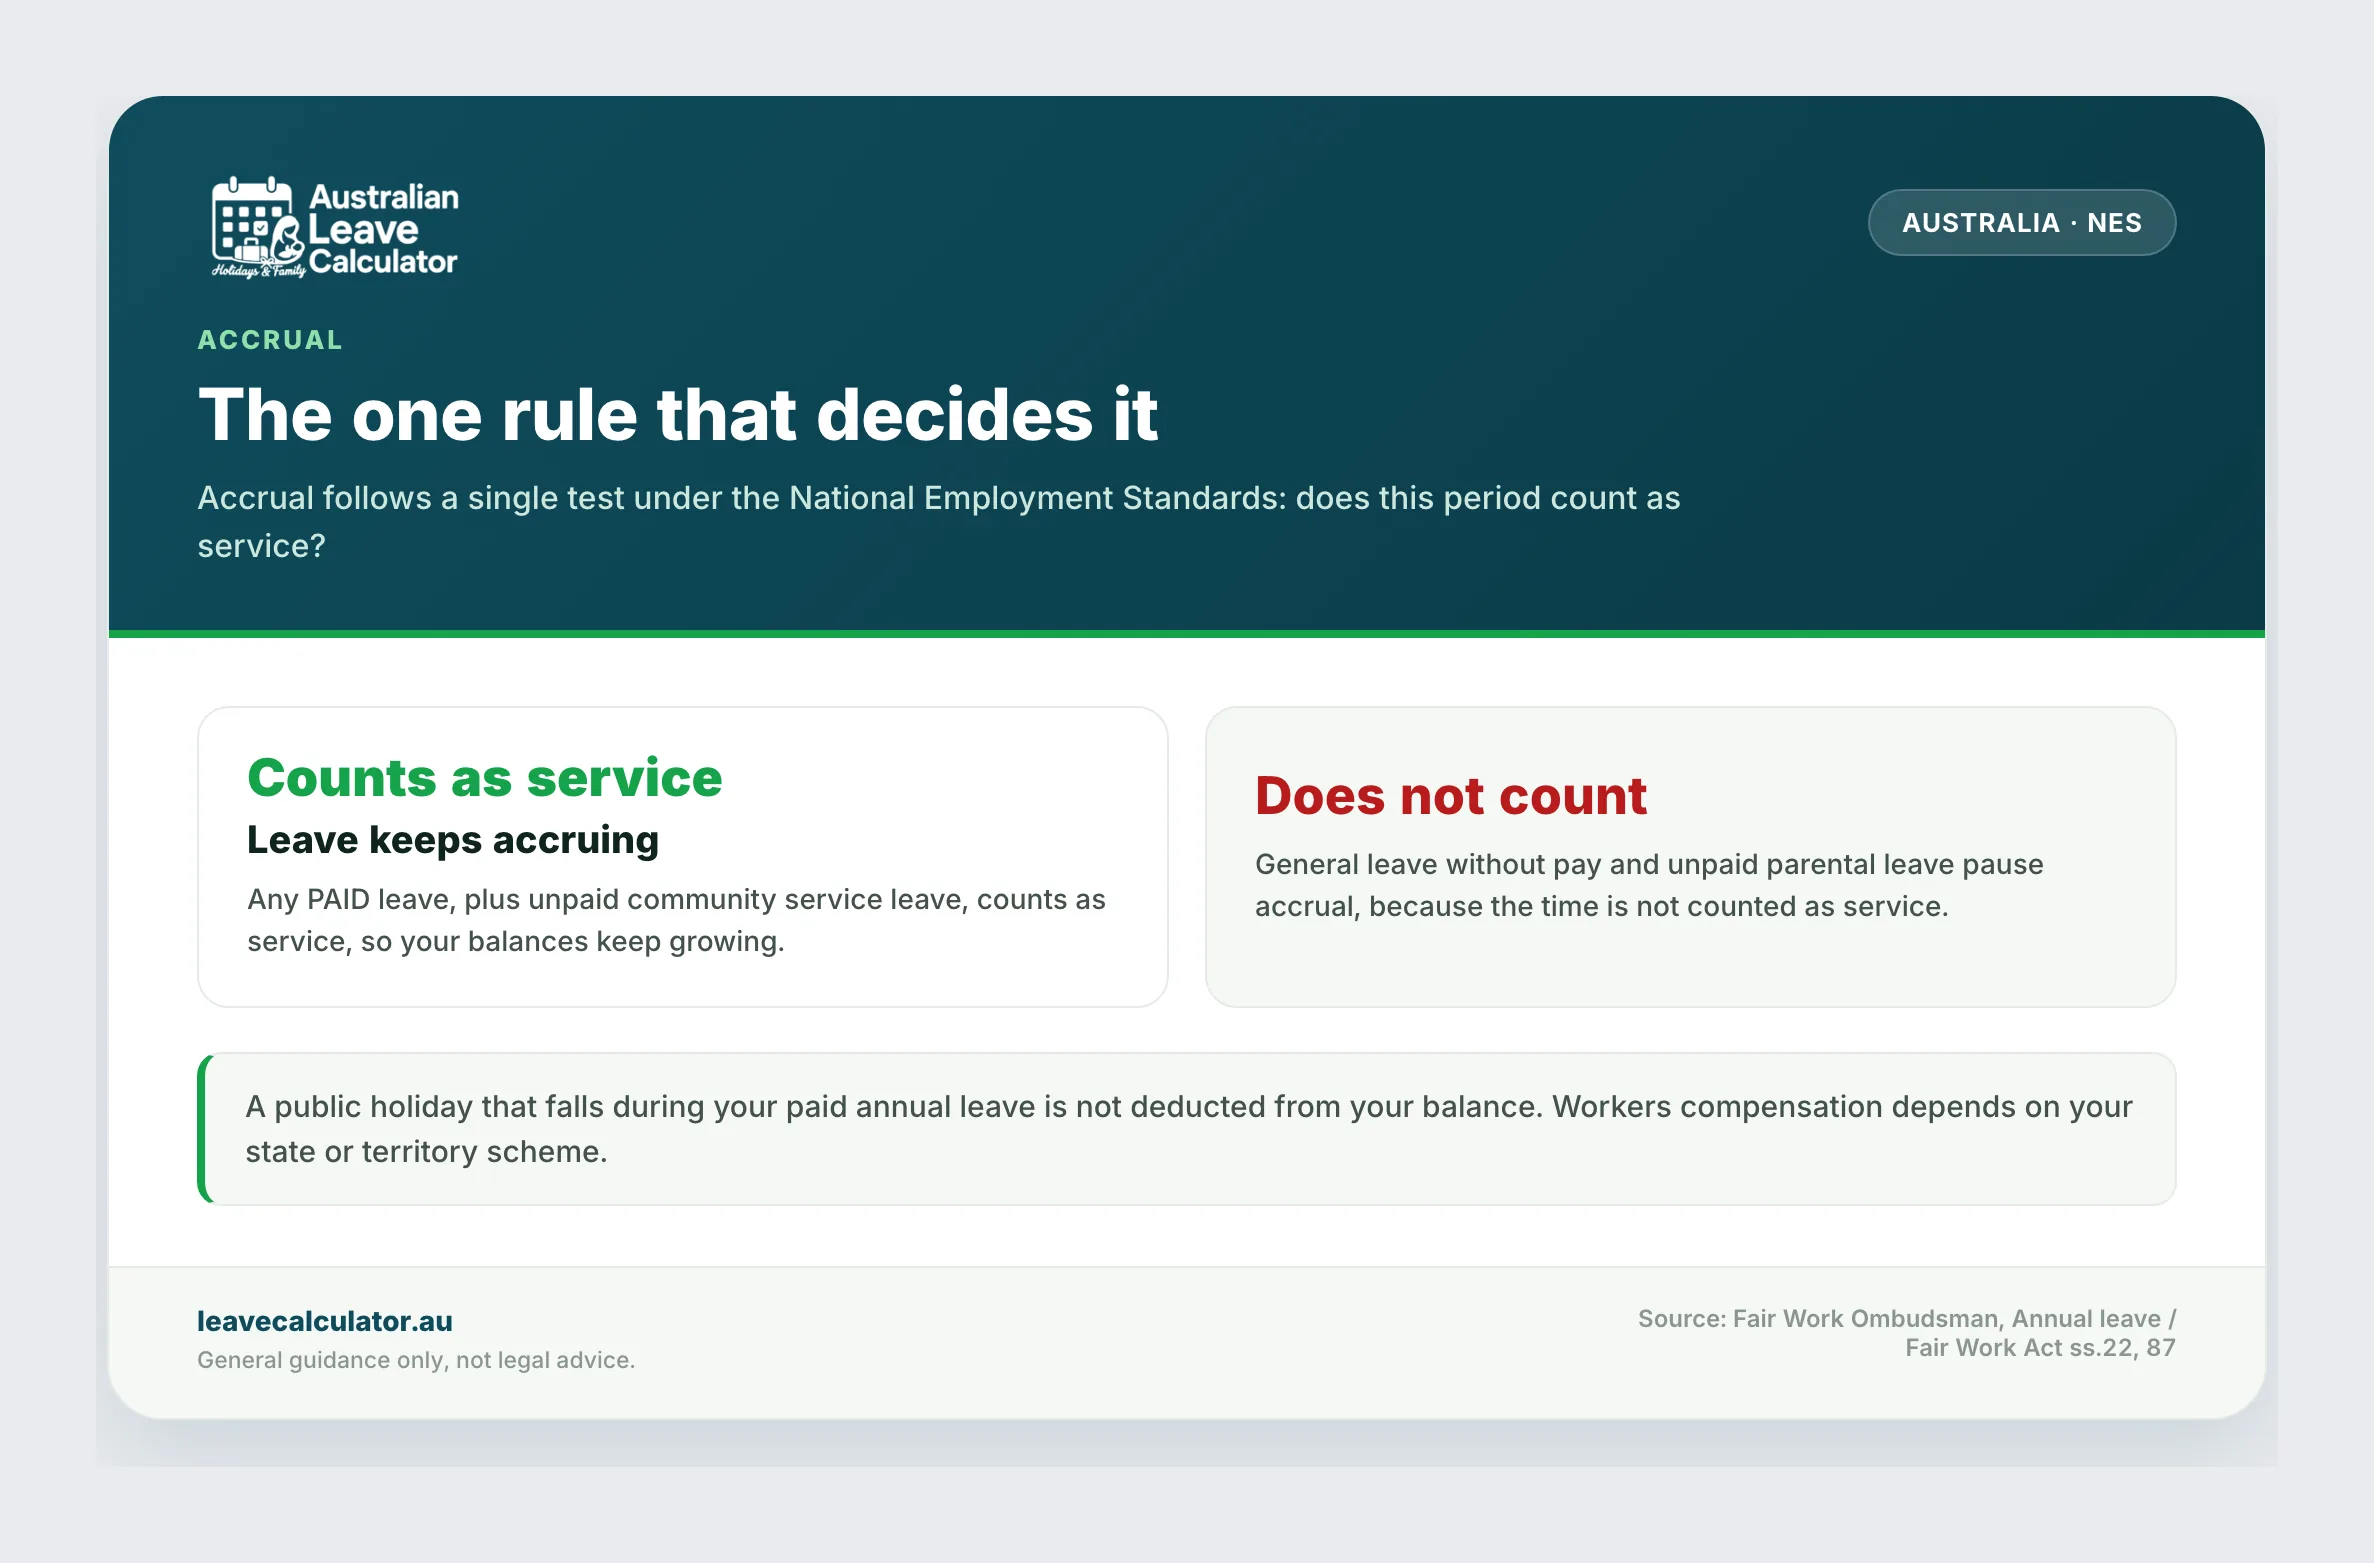Open the leavecalculator.au link
Viewport: 2374px width, 1563px height.
324,1321
